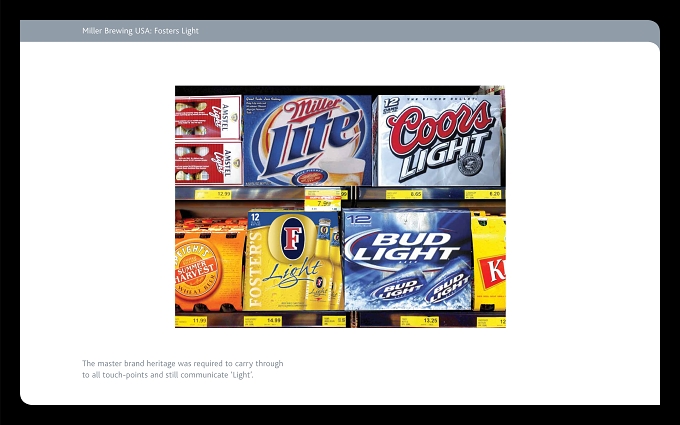Click the Coors Light box in the photo

pyautogui.click(x=438, y=141)
